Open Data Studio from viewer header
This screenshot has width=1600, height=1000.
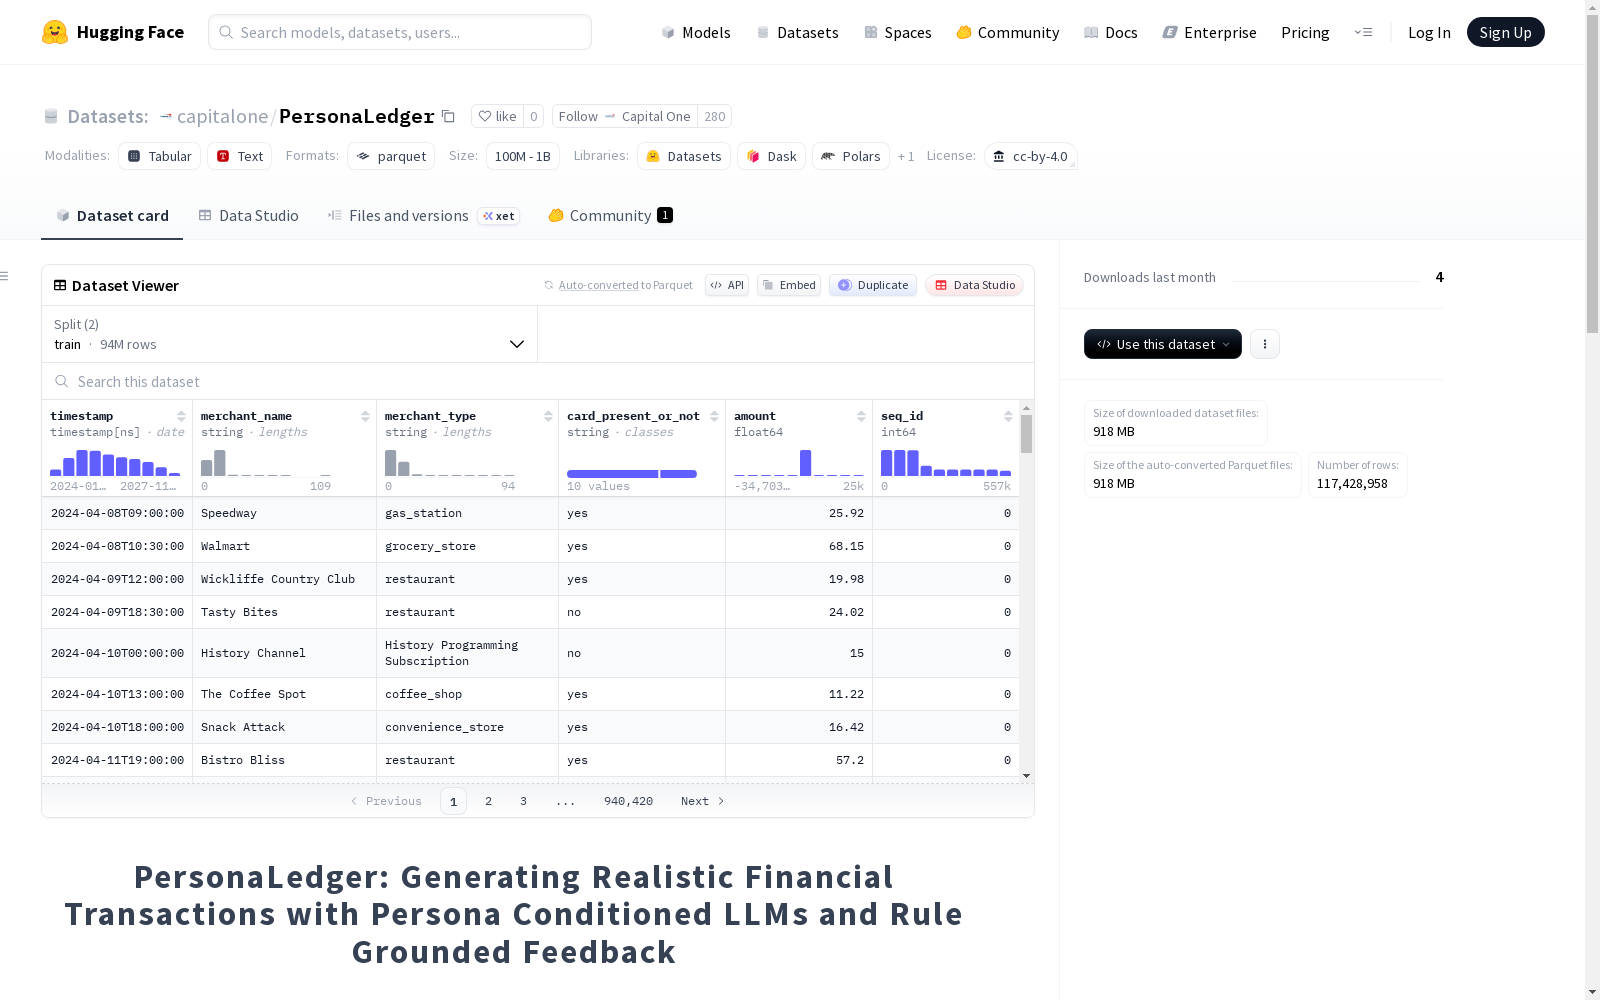975,285
